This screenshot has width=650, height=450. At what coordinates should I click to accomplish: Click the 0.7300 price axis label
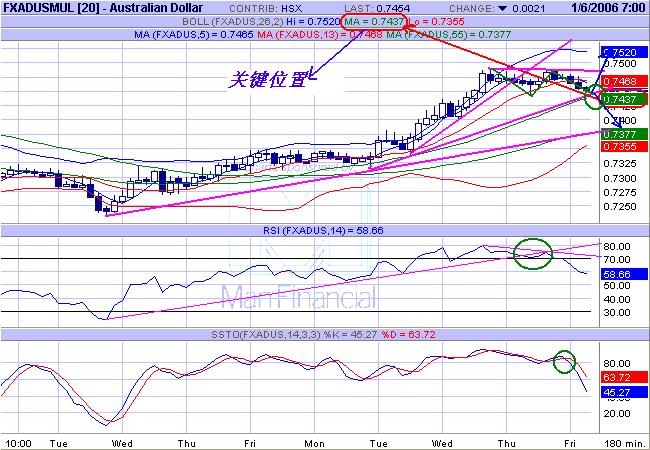(x=619, y=179)
